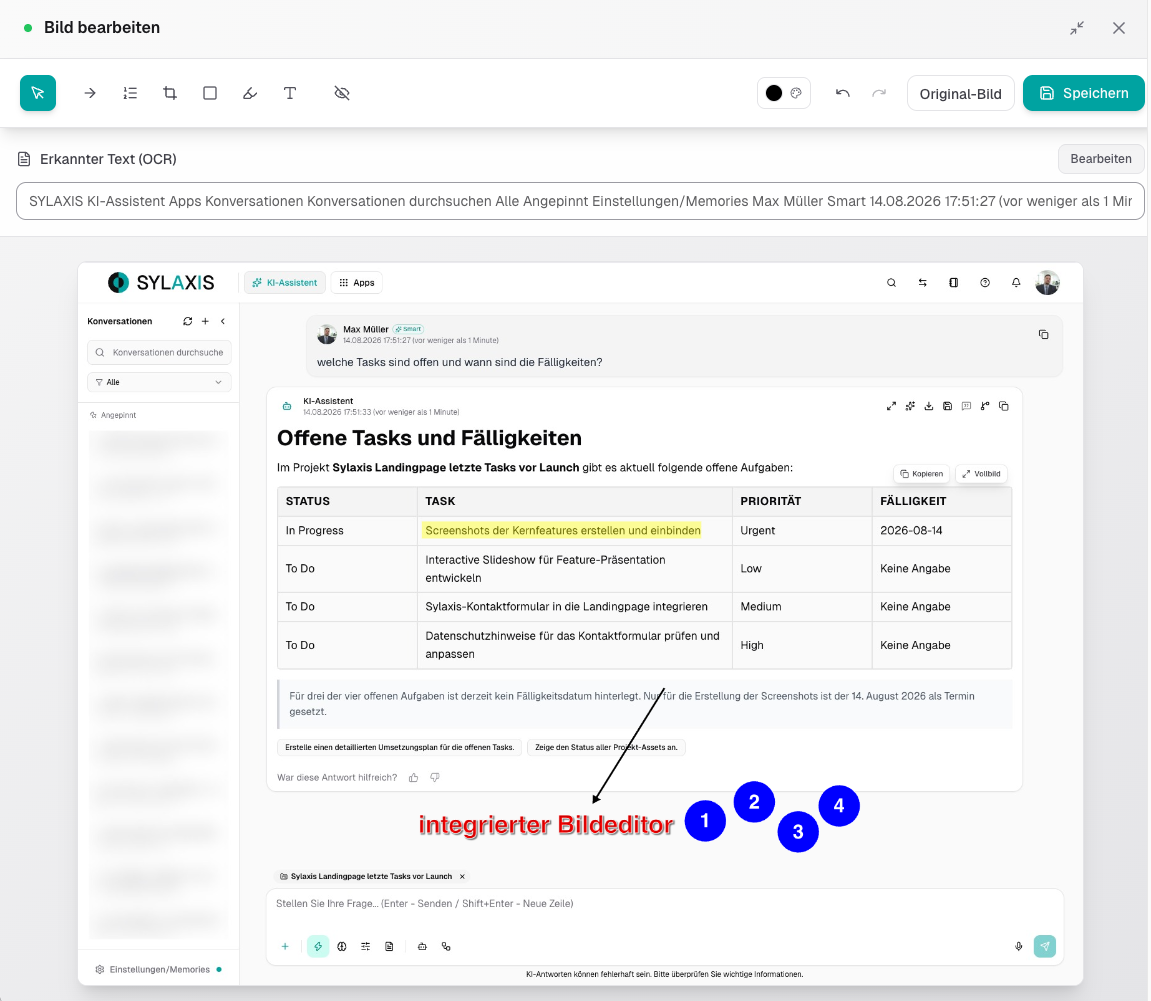Open Einstellungen/Memories

click(159, 969)
